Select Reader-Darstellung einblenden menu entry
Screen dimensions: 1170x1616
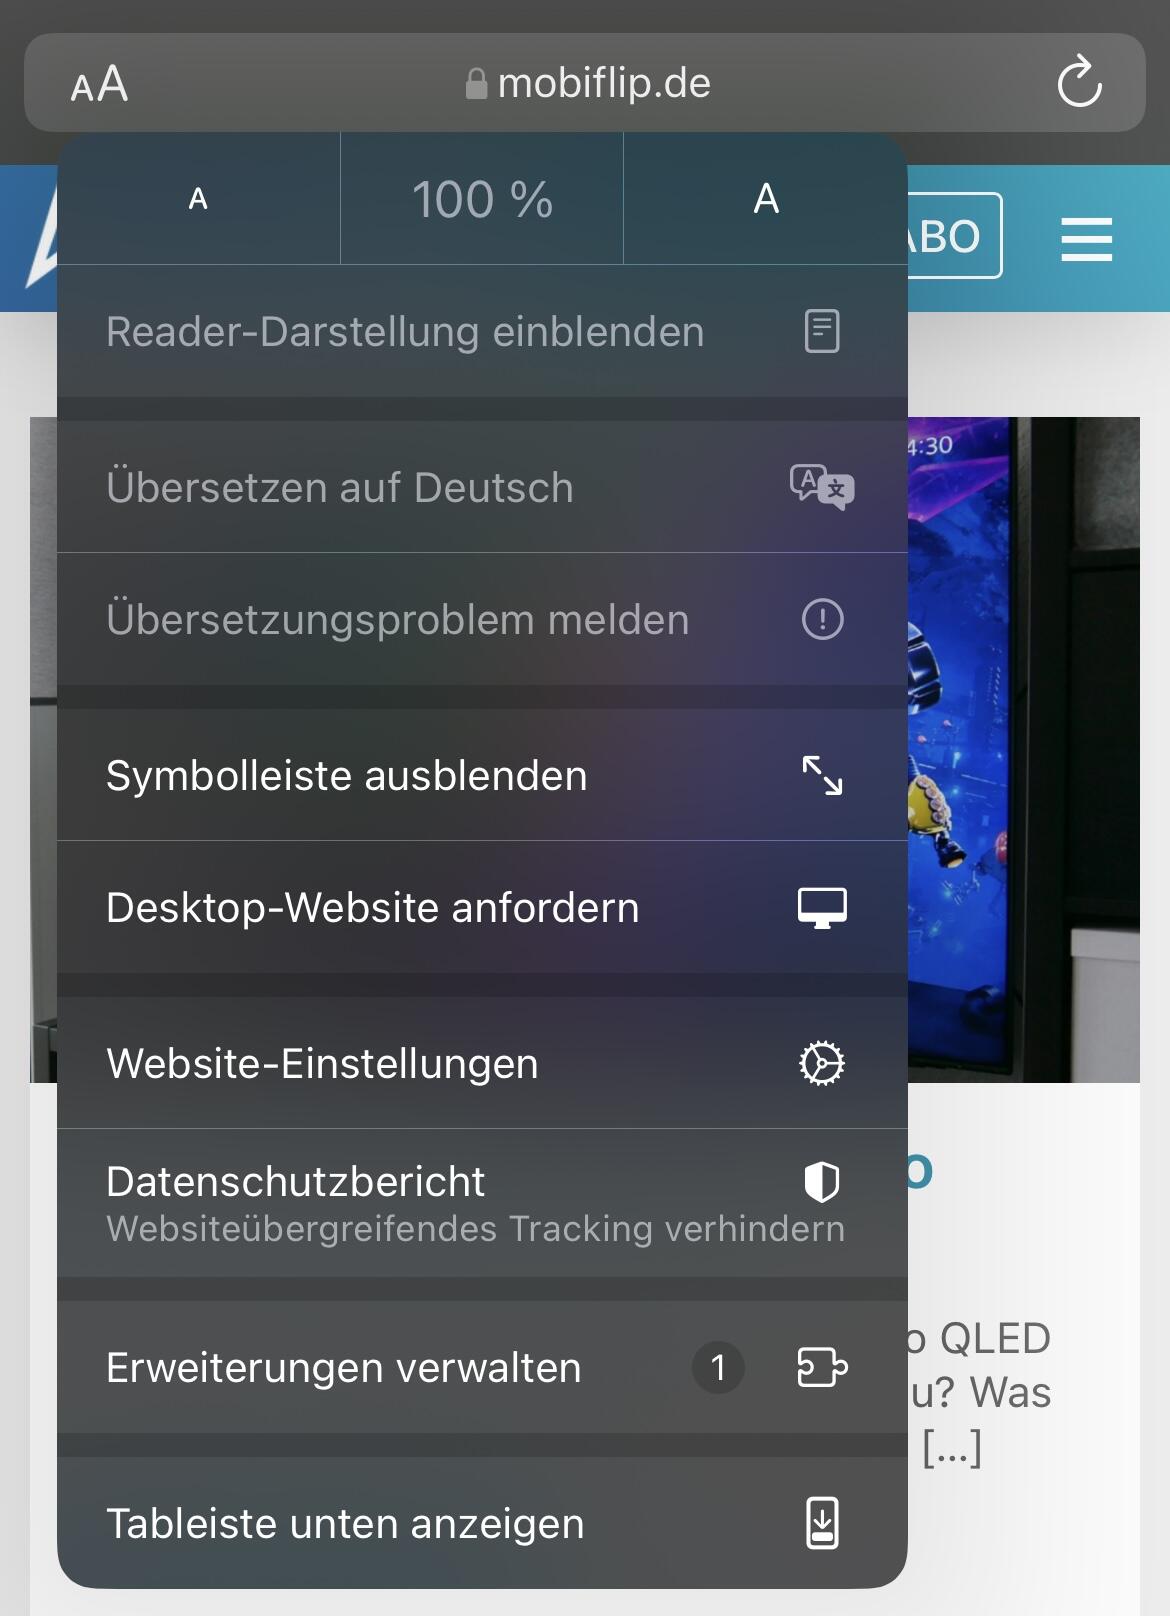pyautogui.click(x=405, y=332)
